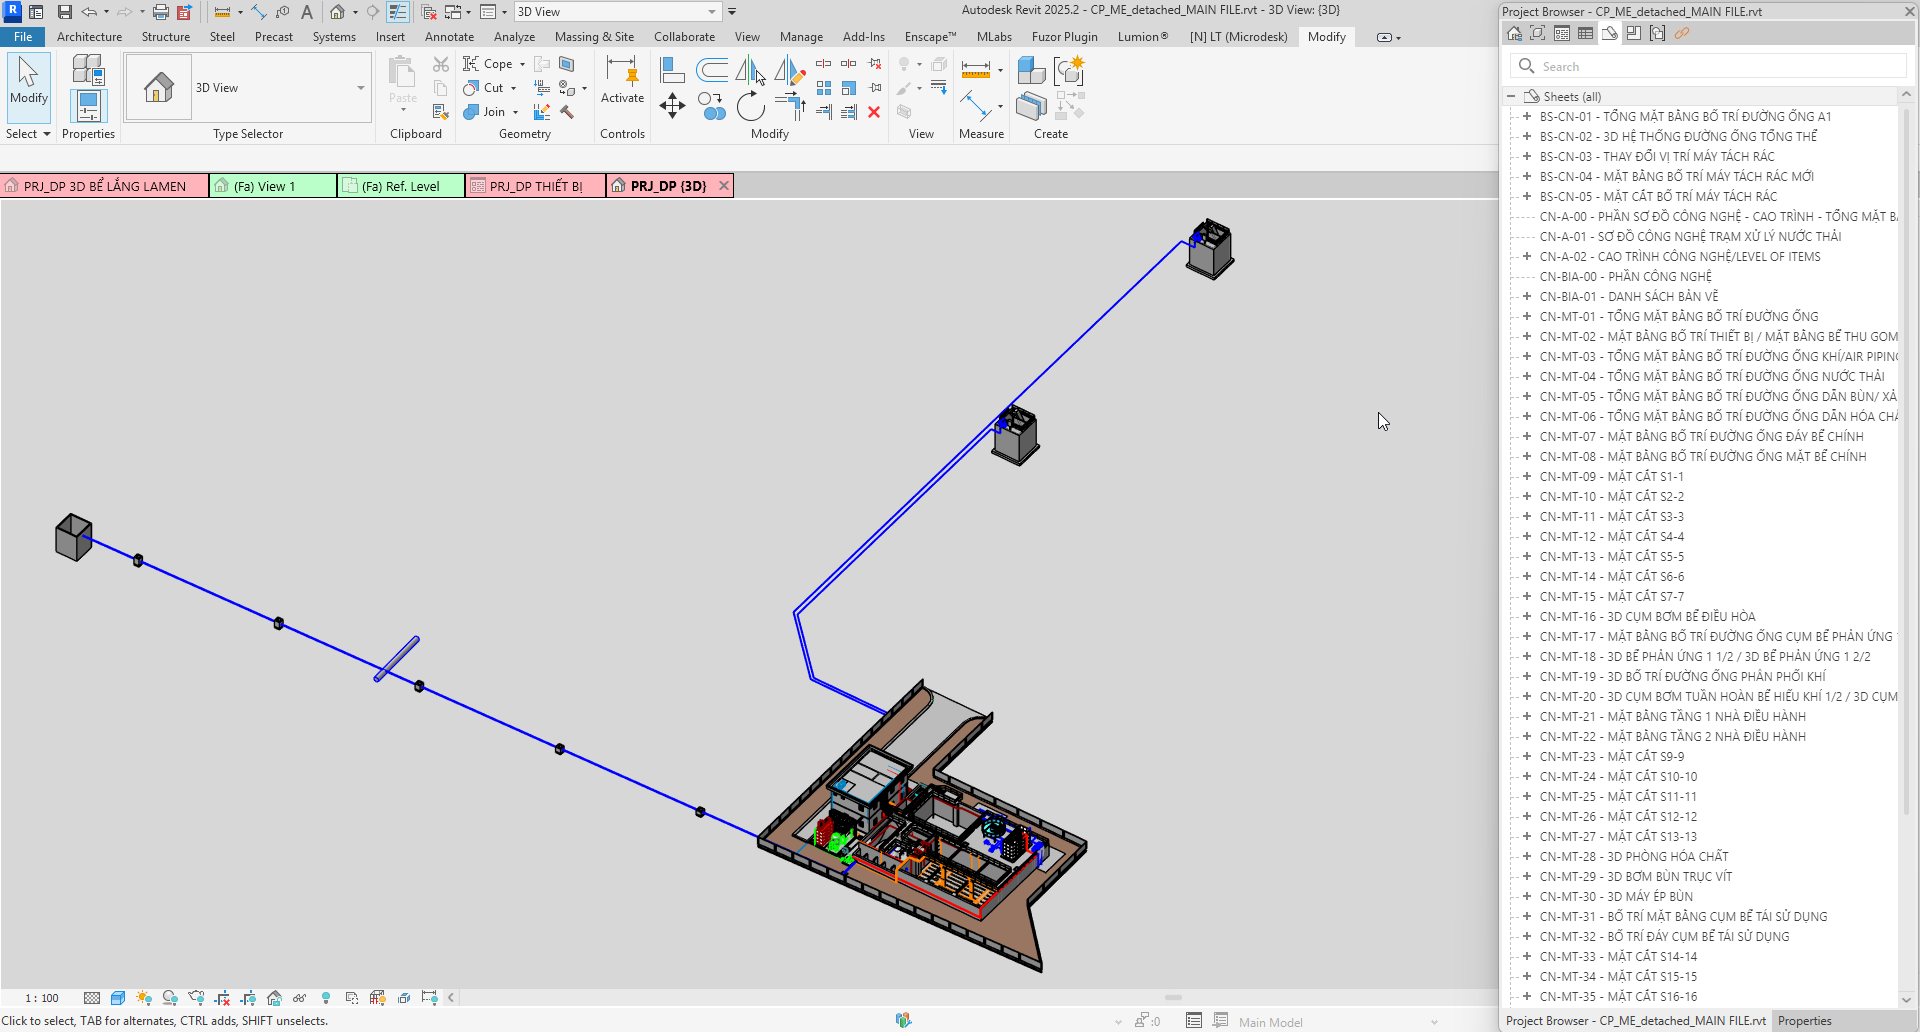
Task: Click the Offset tool icon
Action: click(x=711, y=70)
